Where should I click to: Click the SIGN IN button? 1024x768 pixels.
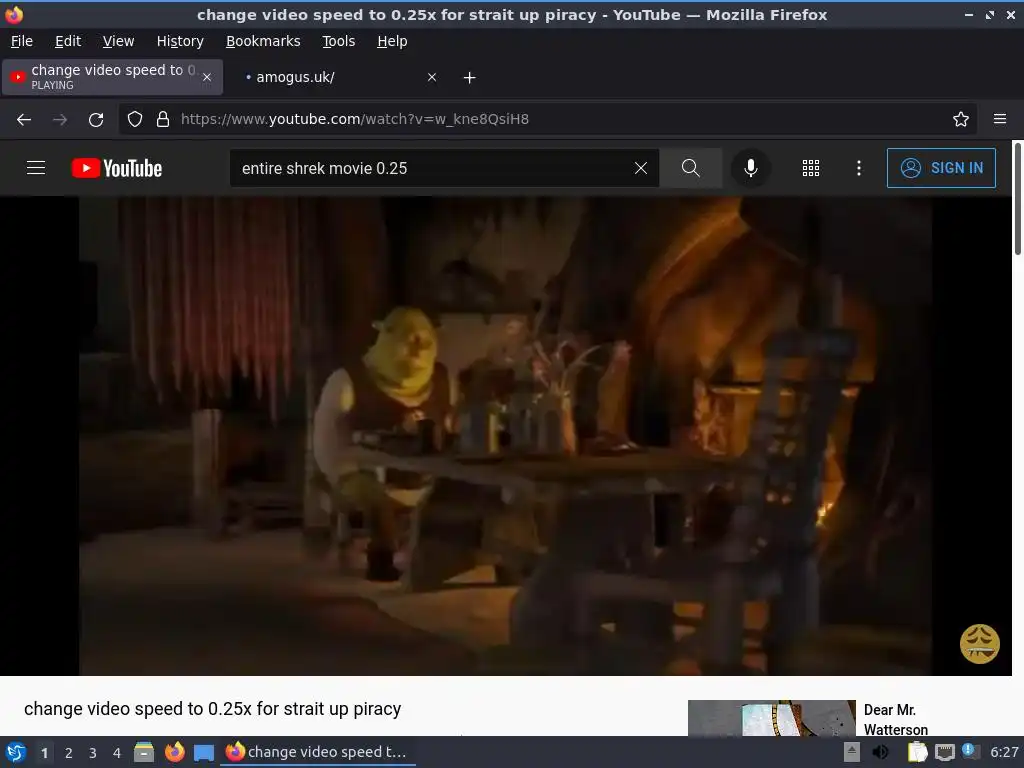(941, 168)
